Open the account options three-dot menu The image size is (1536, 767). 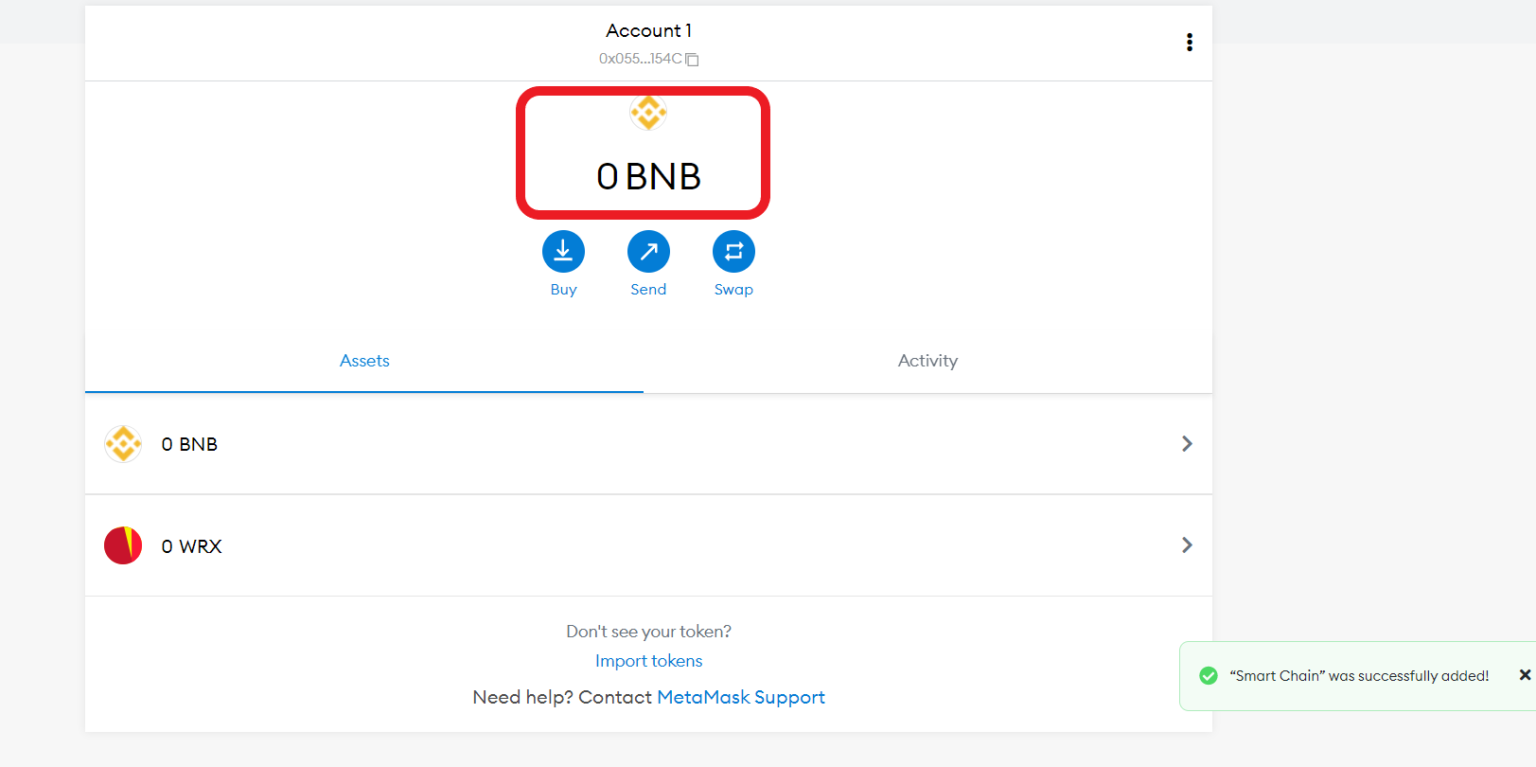click(x=1189, y=42)
